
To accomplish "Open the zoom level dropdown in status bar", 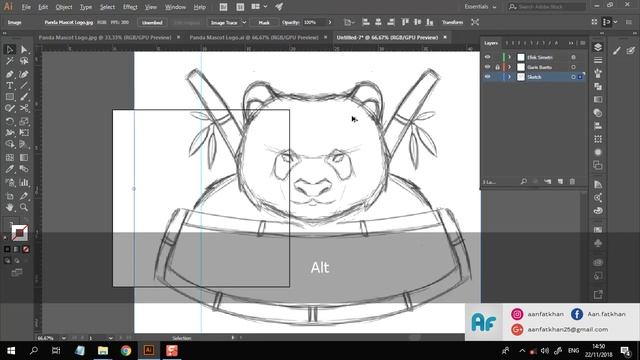I will click(x=64, y=338).
